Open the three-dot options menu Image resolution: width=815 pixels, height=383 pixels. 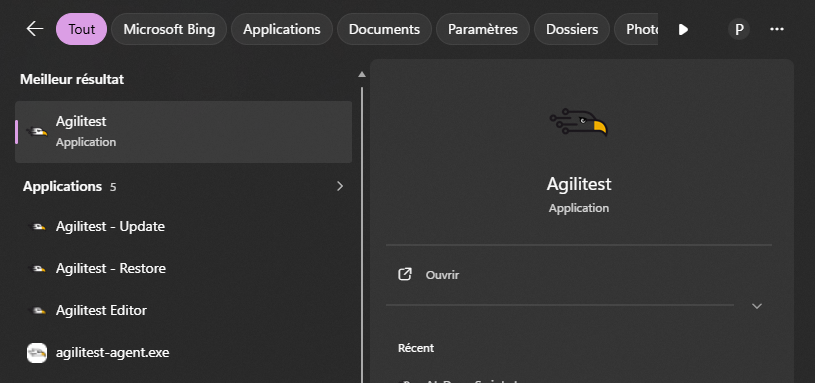tap(777, 29)
